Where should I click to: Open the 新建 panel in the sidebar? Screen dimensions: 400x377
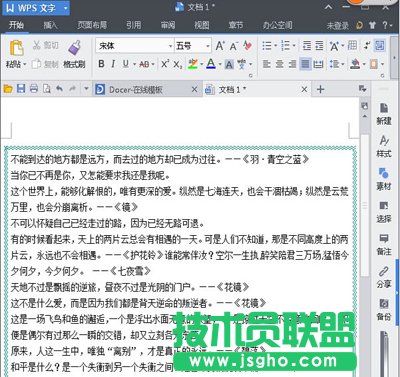[384, 114]
